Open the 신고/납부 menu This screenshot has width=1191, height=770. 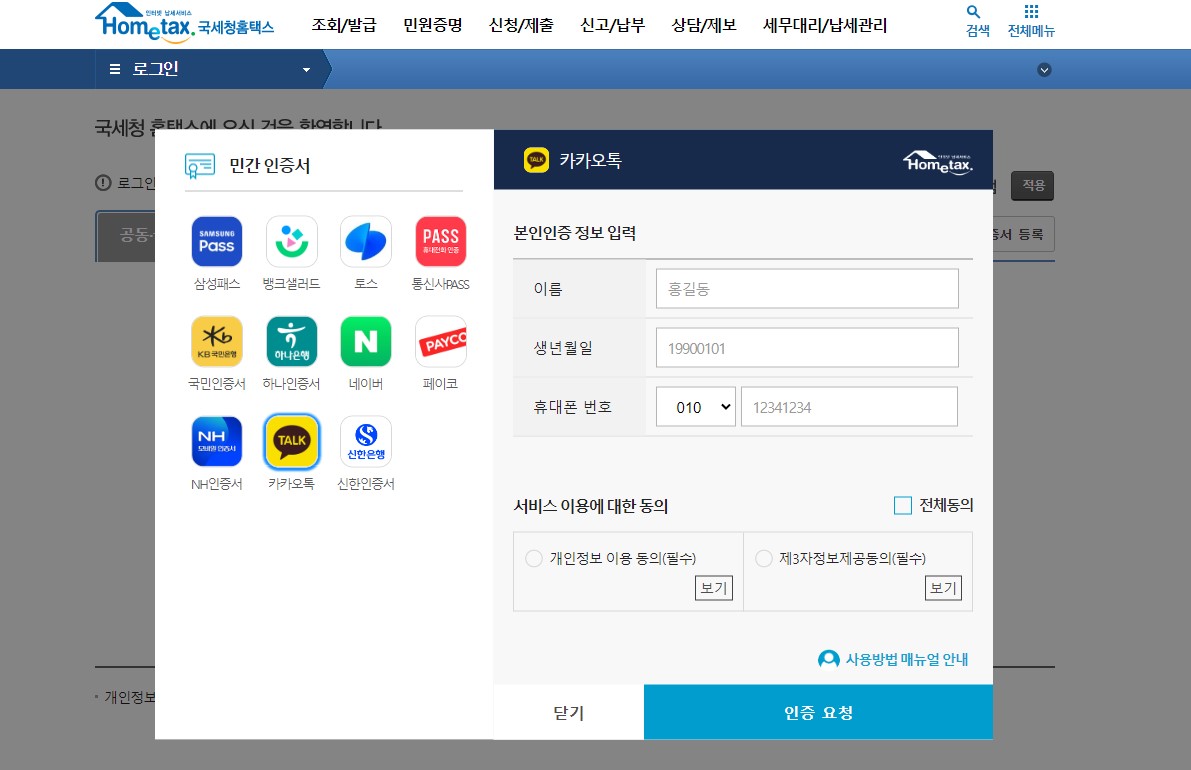(612, 25)
